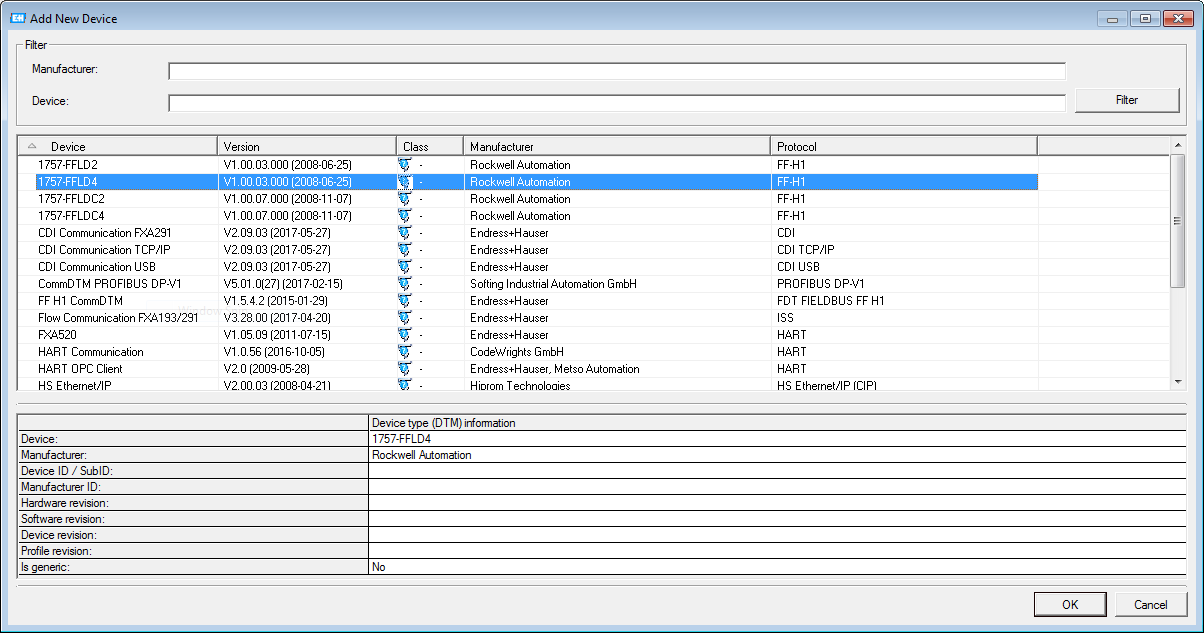Viewport: 1204px width, 633px height.
Task: Sort list by Version column header
Action: coord(306,147)
